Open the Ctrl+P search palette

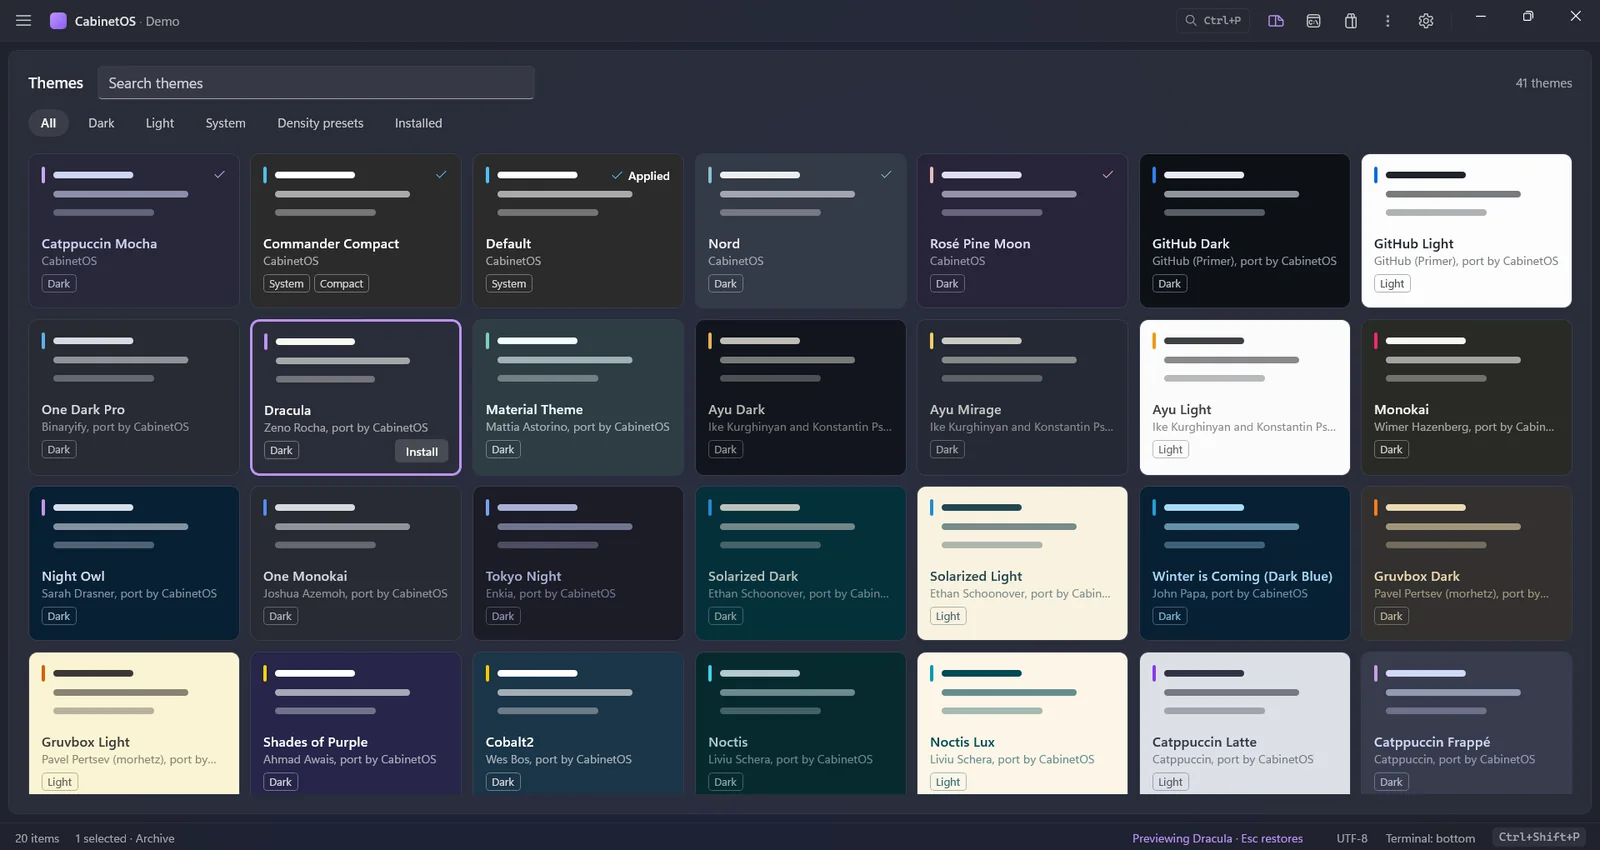point(1213,20)
